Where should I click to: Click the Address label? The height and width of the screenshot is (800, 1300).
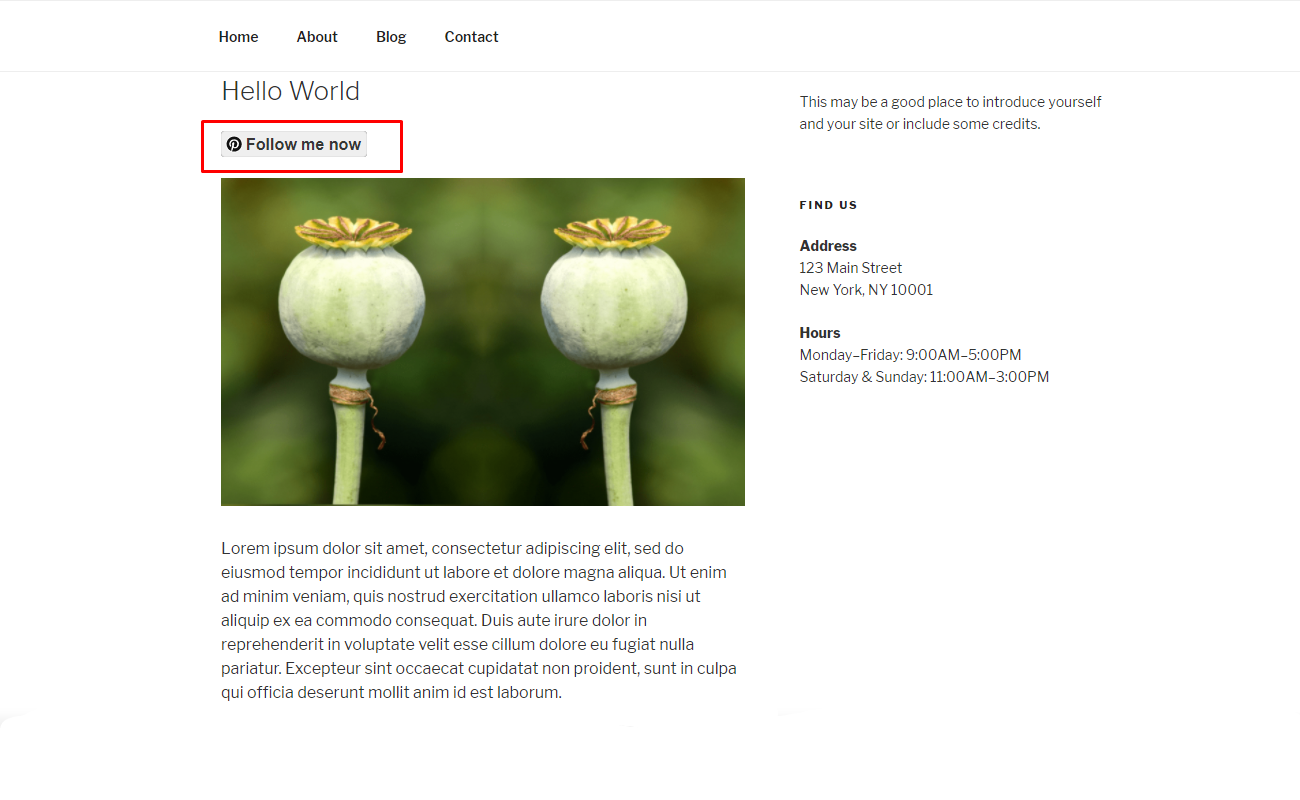click(x=828, y=246)
